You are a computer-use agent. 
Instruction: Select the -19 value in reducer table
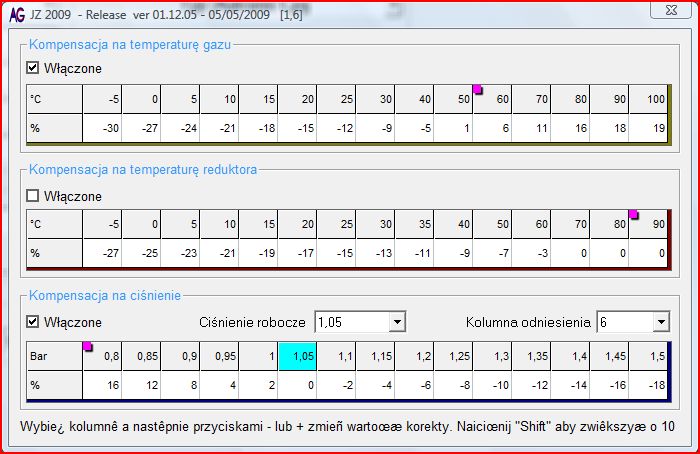[258, 253]
